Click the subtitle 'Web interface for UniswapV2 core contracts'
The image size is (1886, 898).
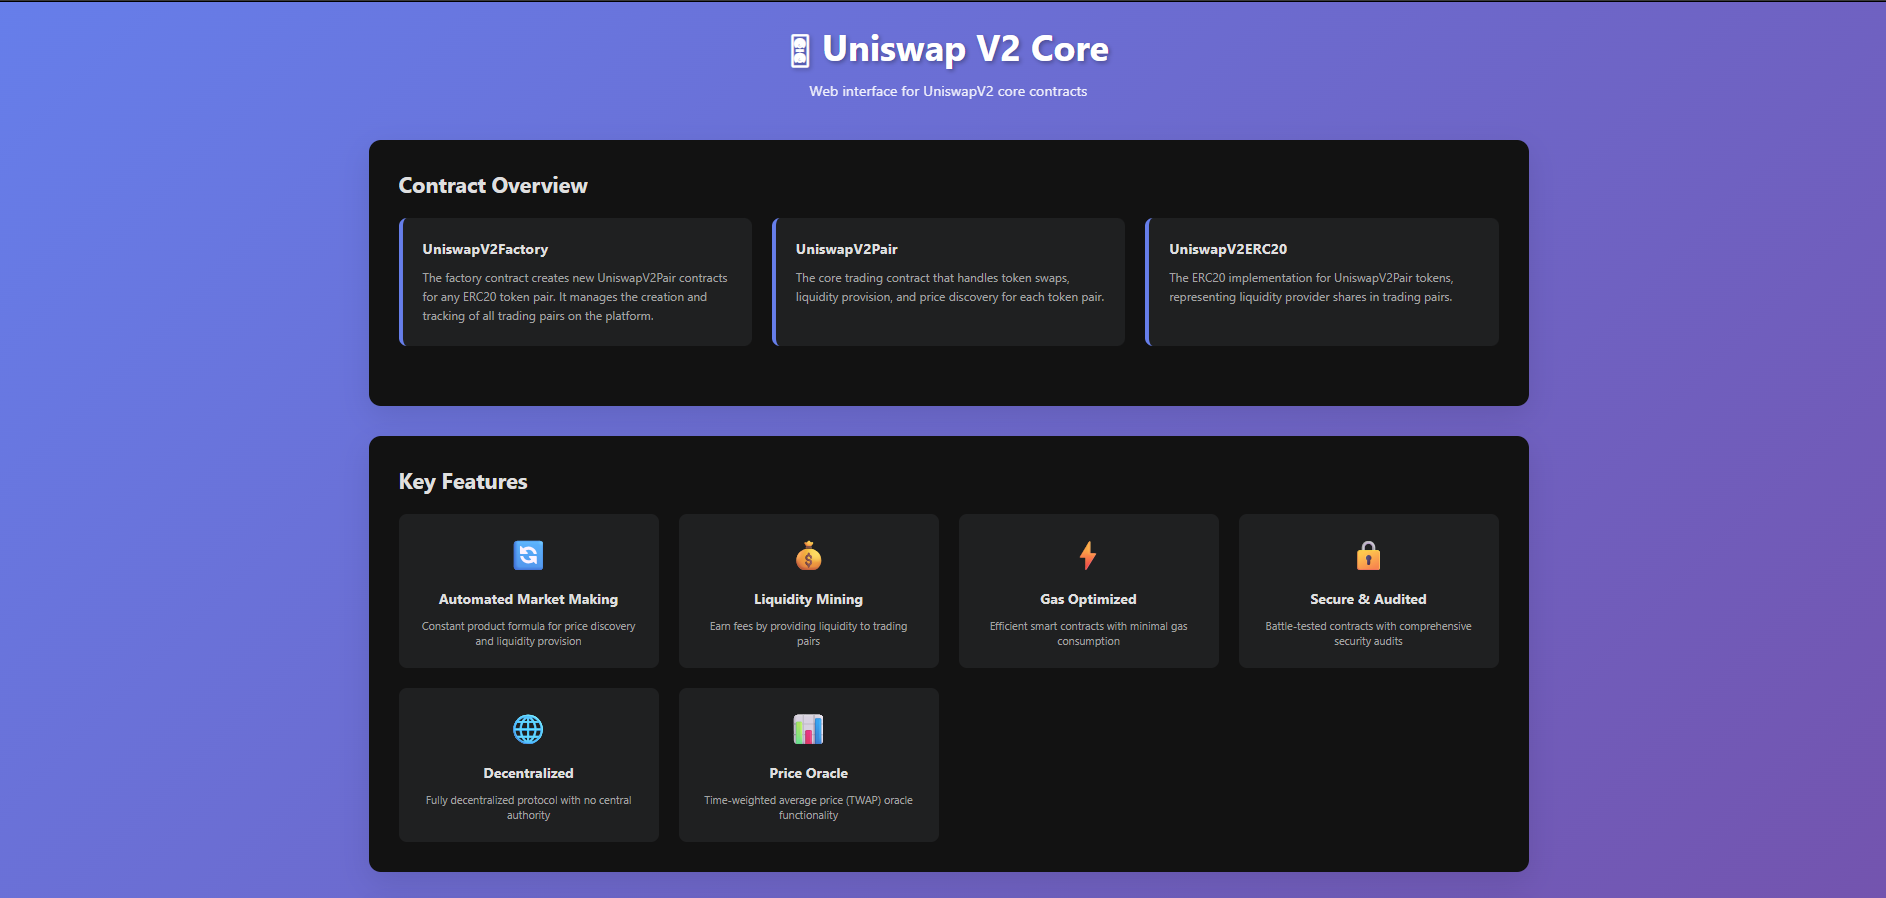(x=948, y=91)
